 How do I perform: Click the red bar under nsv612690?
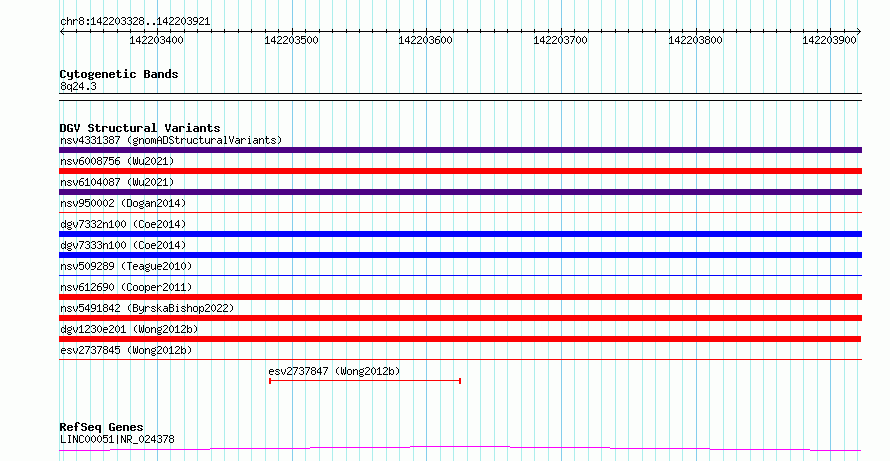[x=460, y=297]
